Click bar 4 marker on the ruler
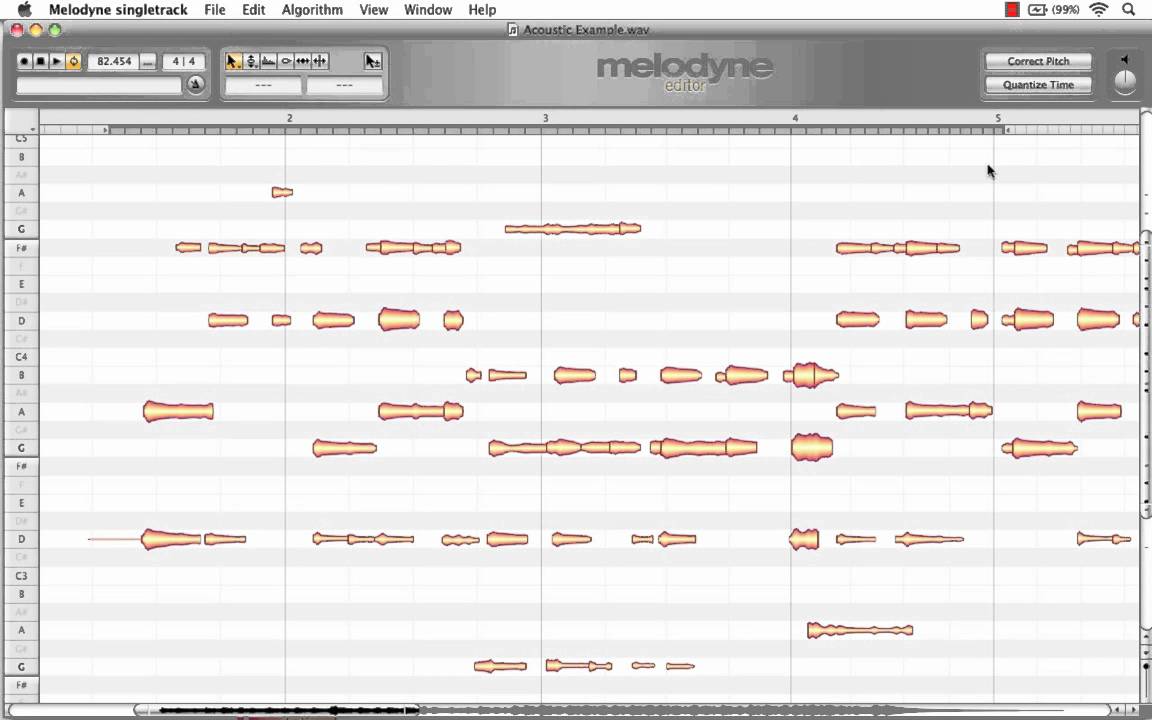Screen dimensions: 1152x720 (795, 118)
